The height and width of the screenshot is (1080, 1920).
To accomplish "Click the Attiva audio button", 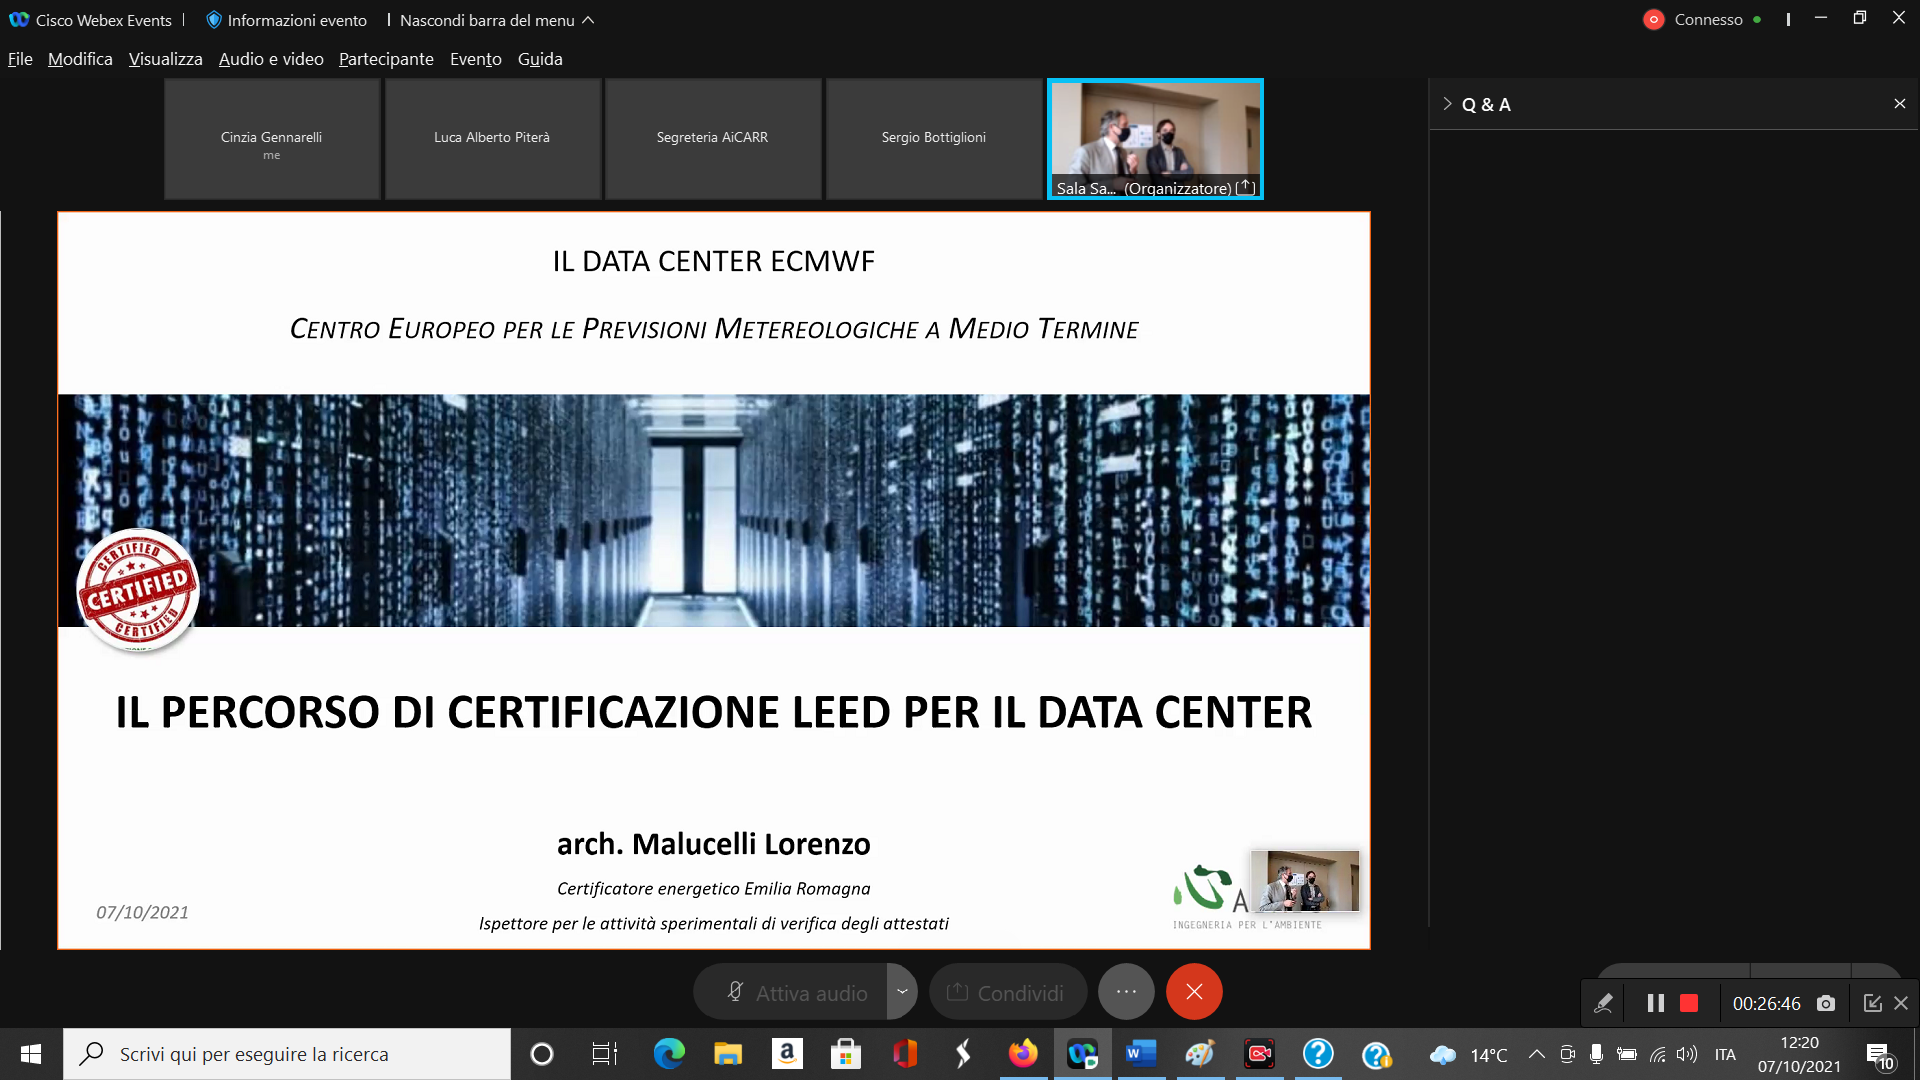I will (x=790, y=992).
